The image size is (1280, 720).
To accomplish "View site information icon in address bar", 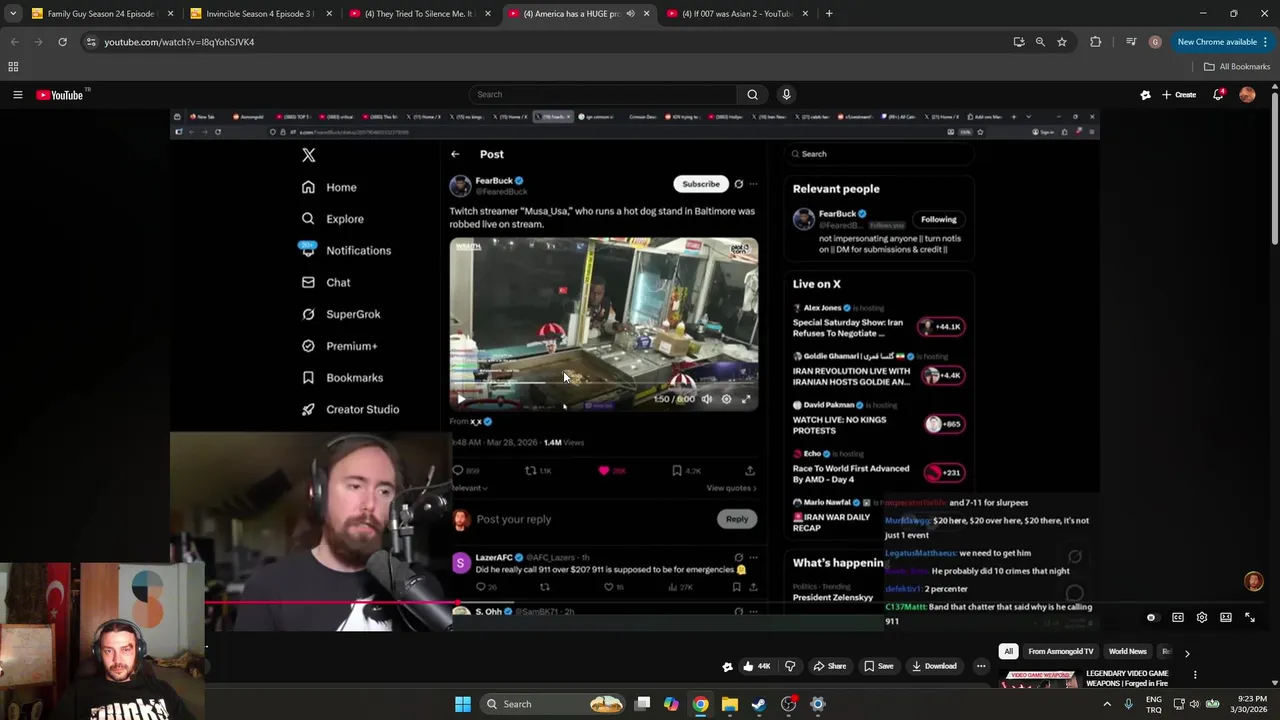I will point(91,42).
